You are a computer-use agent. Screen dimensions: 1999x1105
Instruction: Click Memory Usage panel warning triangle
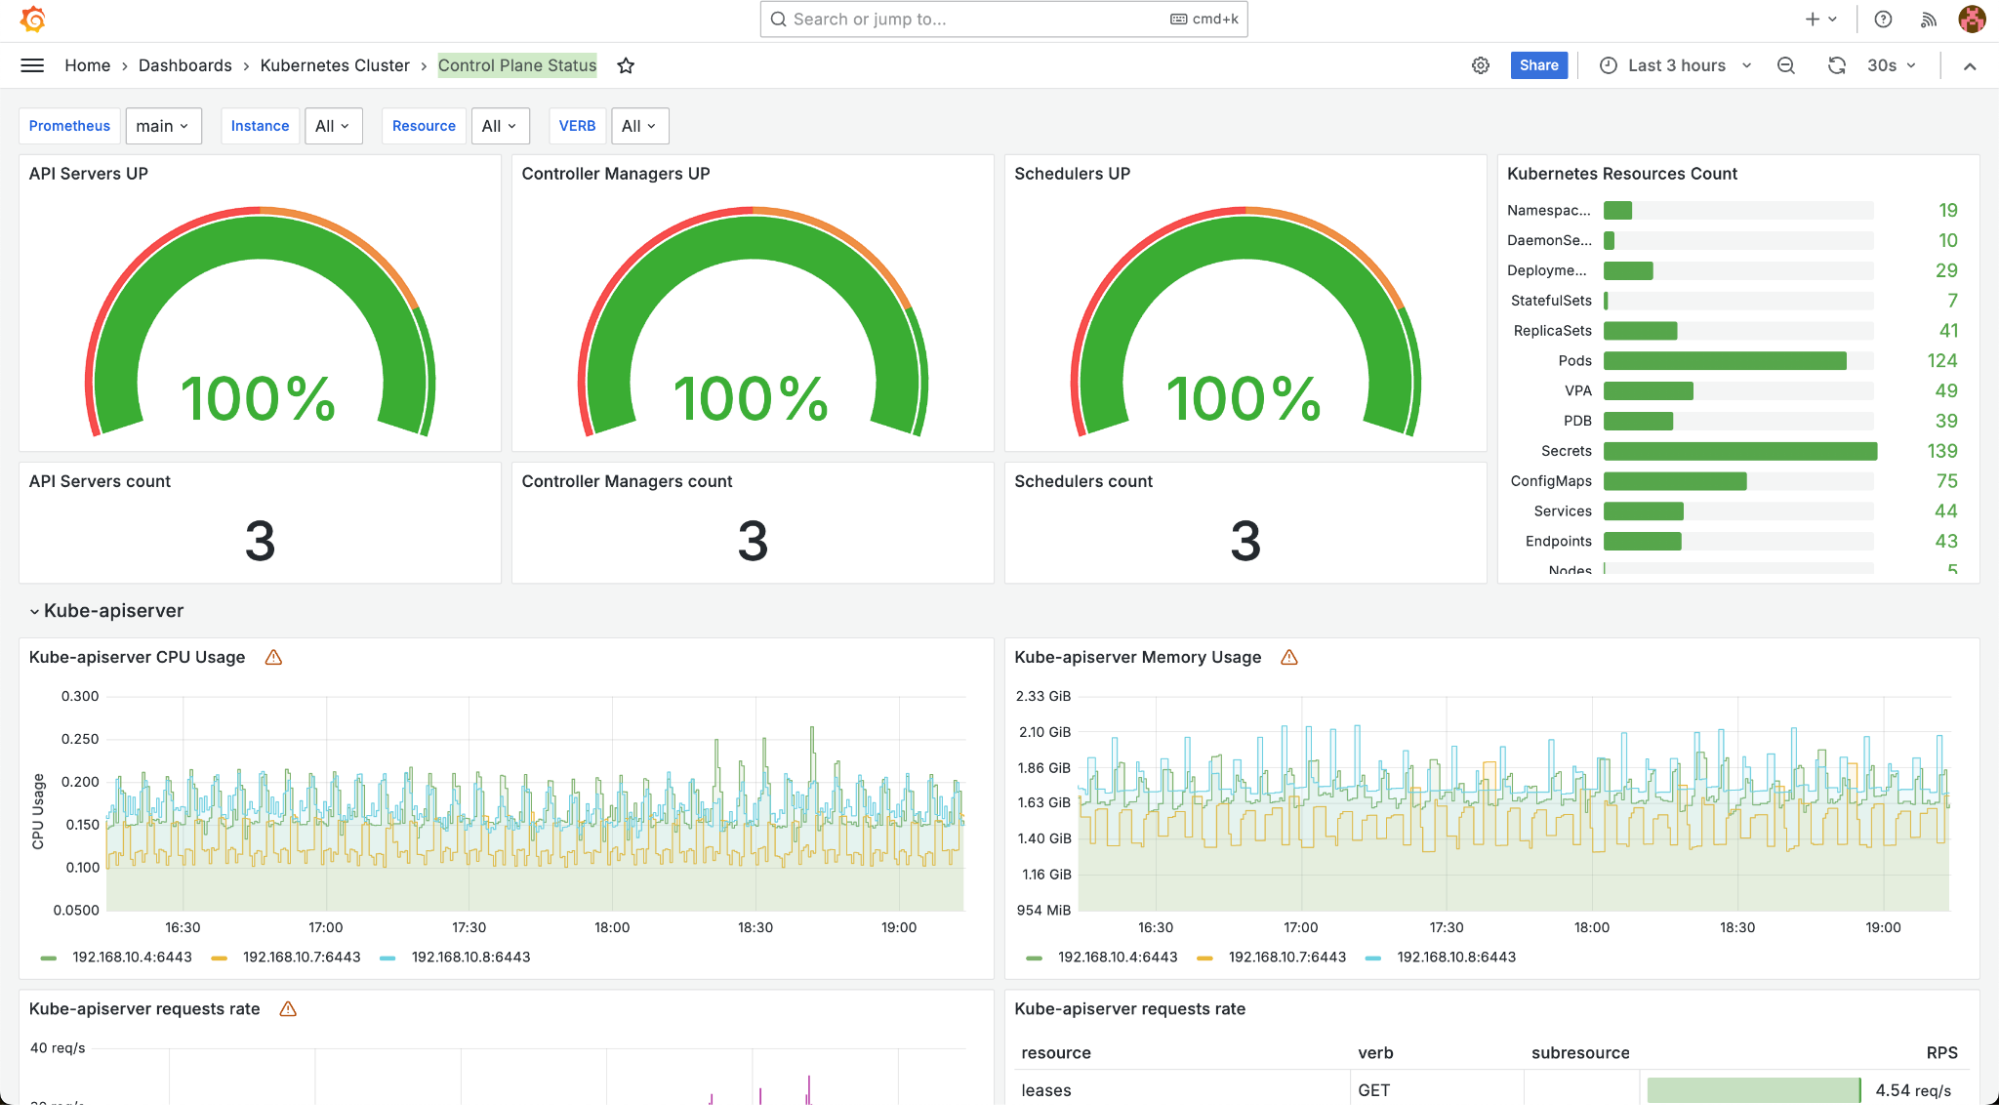pyautogui.click(x=1289, y=657)
